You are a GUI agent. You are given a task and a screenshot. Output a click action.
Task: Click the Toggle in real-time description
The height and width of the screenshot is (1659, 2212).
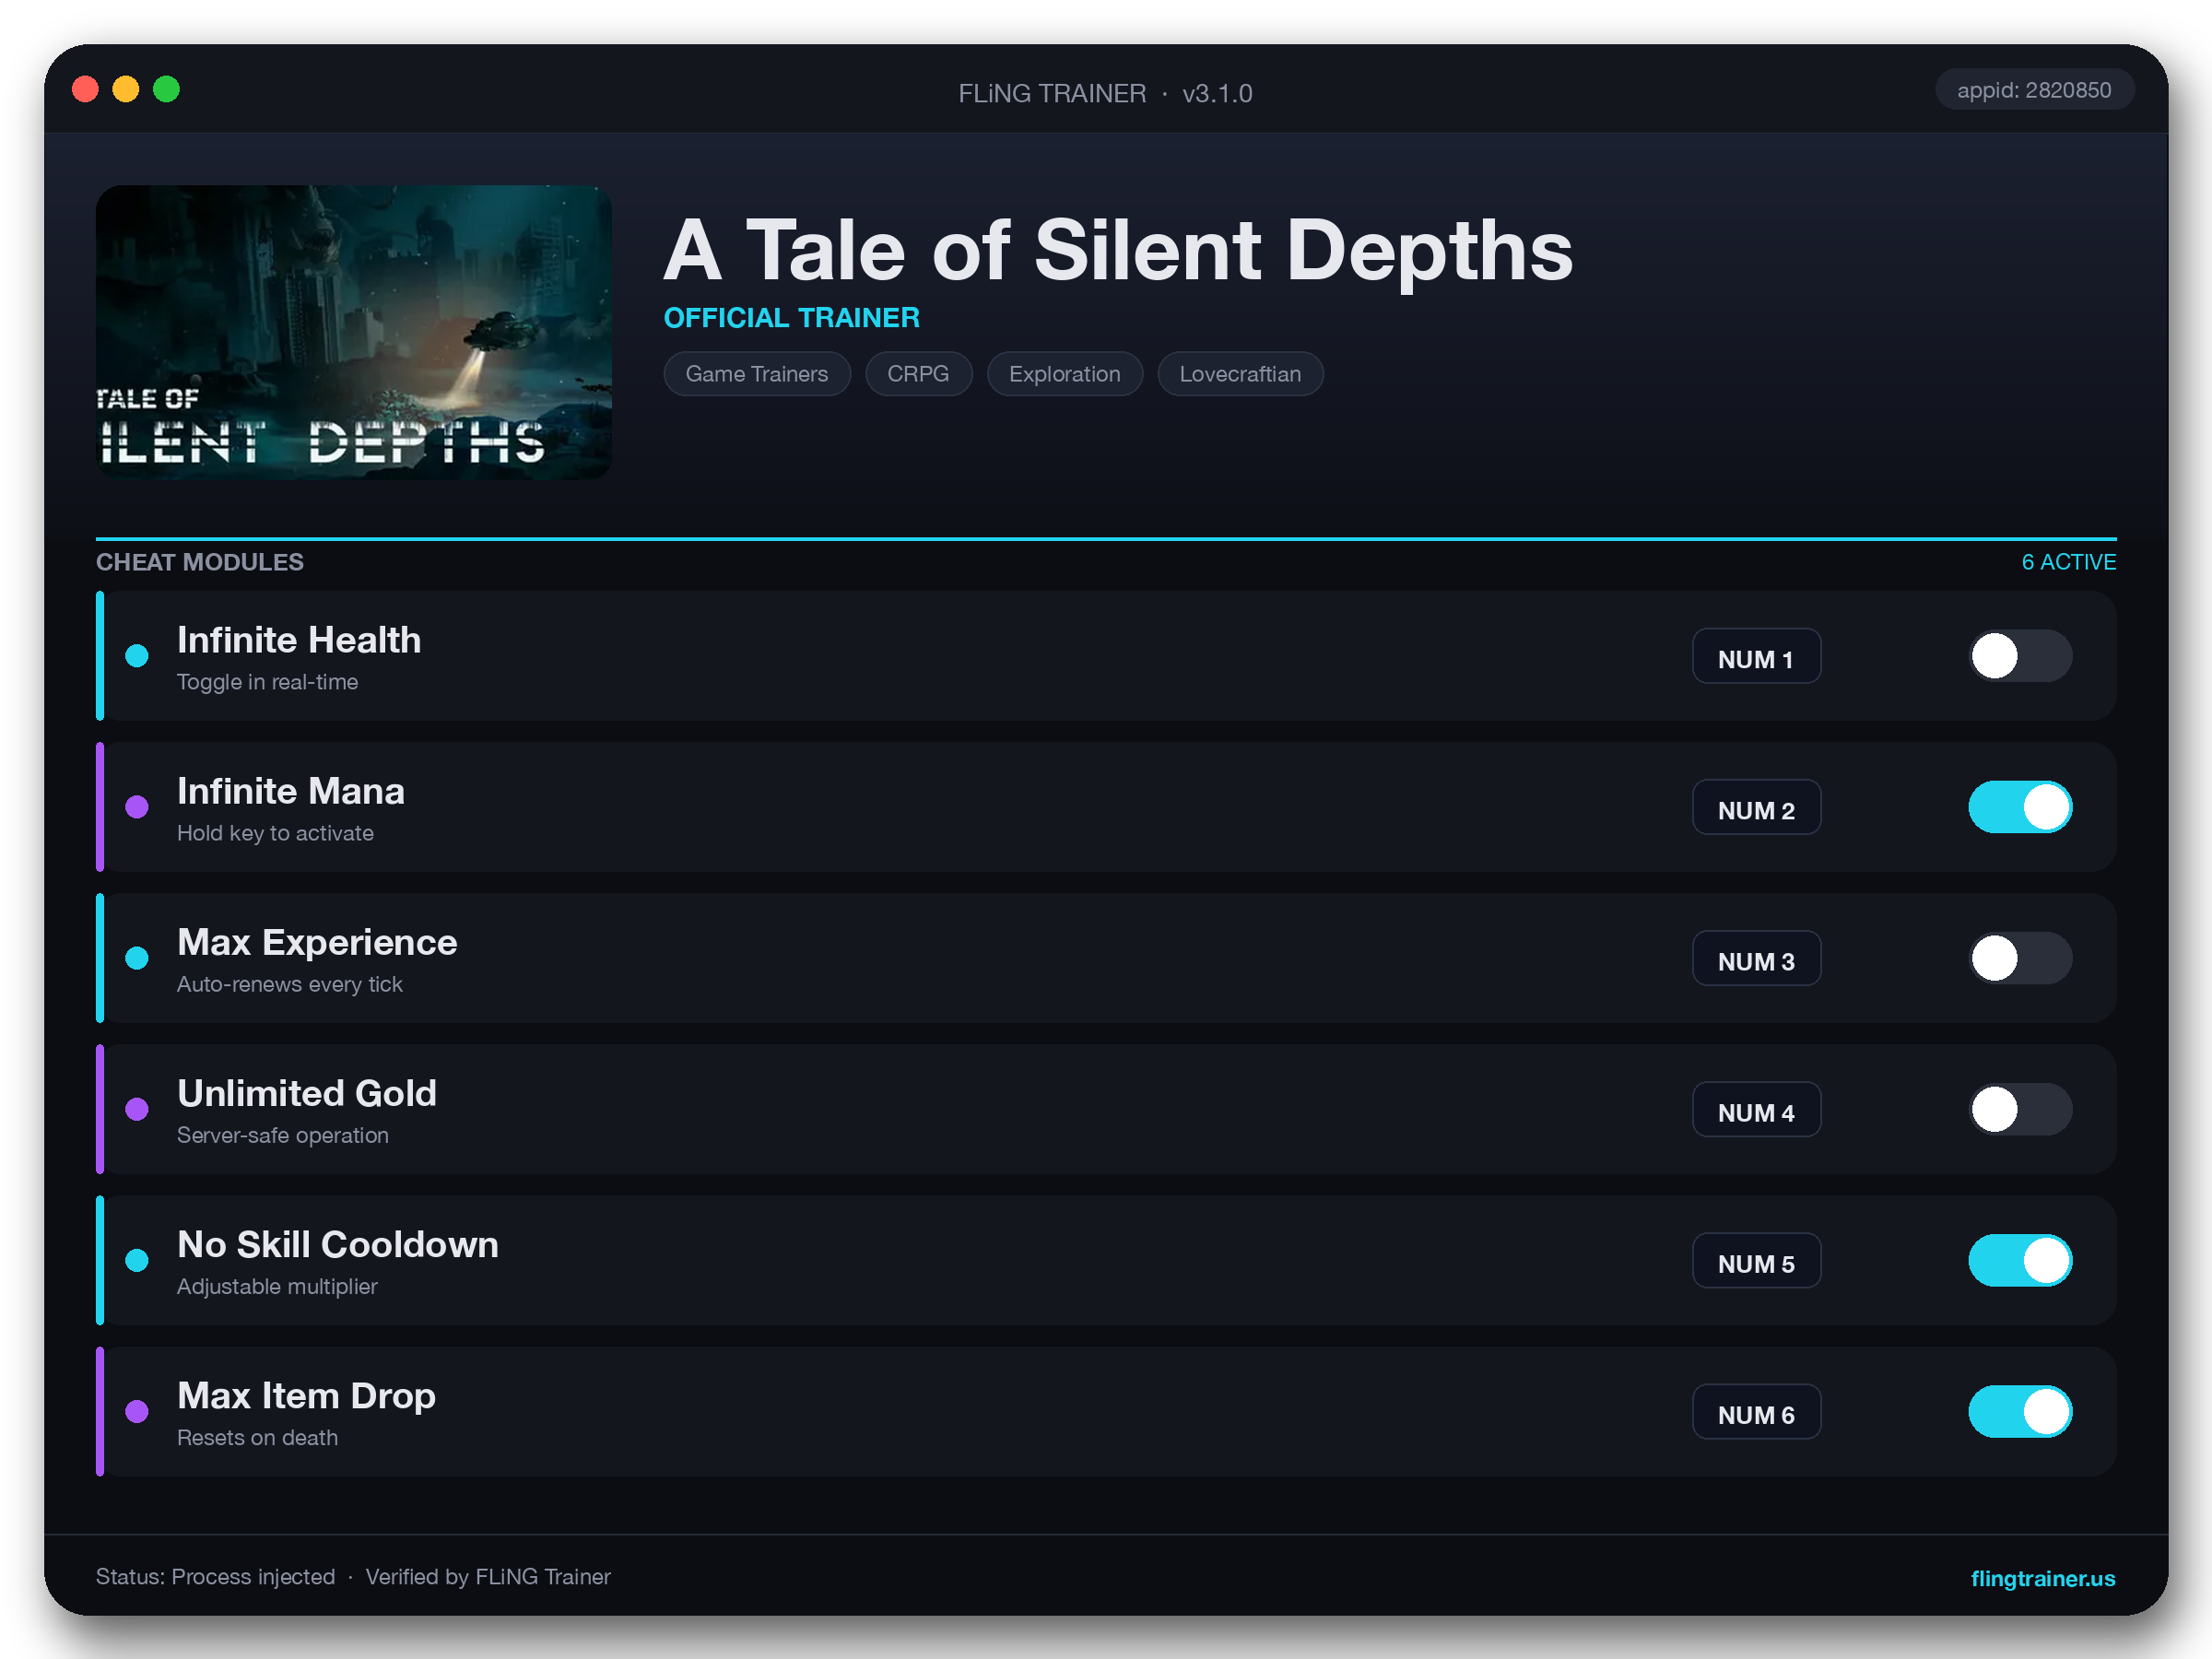[x=268, y=682]
